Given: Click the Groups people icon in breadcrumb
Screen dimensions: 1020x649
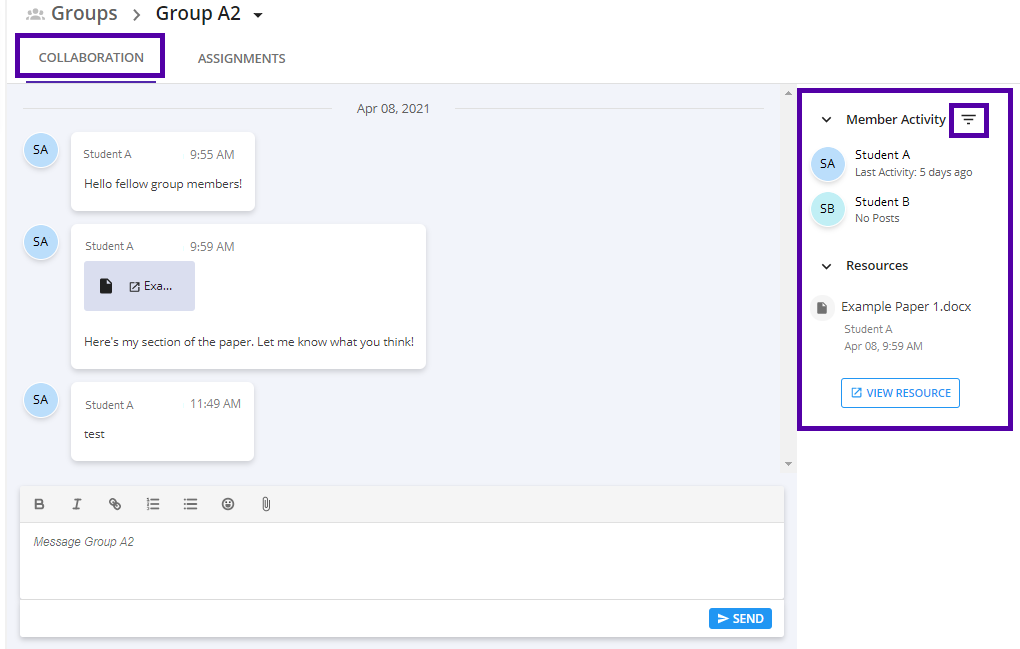Looking at the screenshot, I should coord(36,14).
